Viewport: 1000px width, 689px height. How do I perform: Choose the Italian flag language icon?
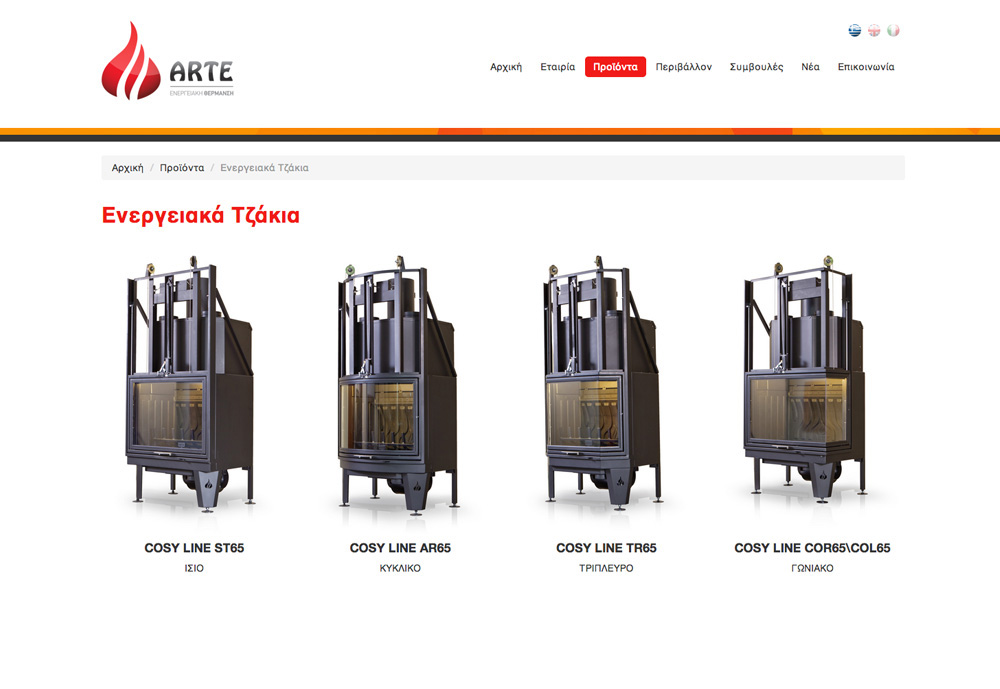(x=893, y=30)
